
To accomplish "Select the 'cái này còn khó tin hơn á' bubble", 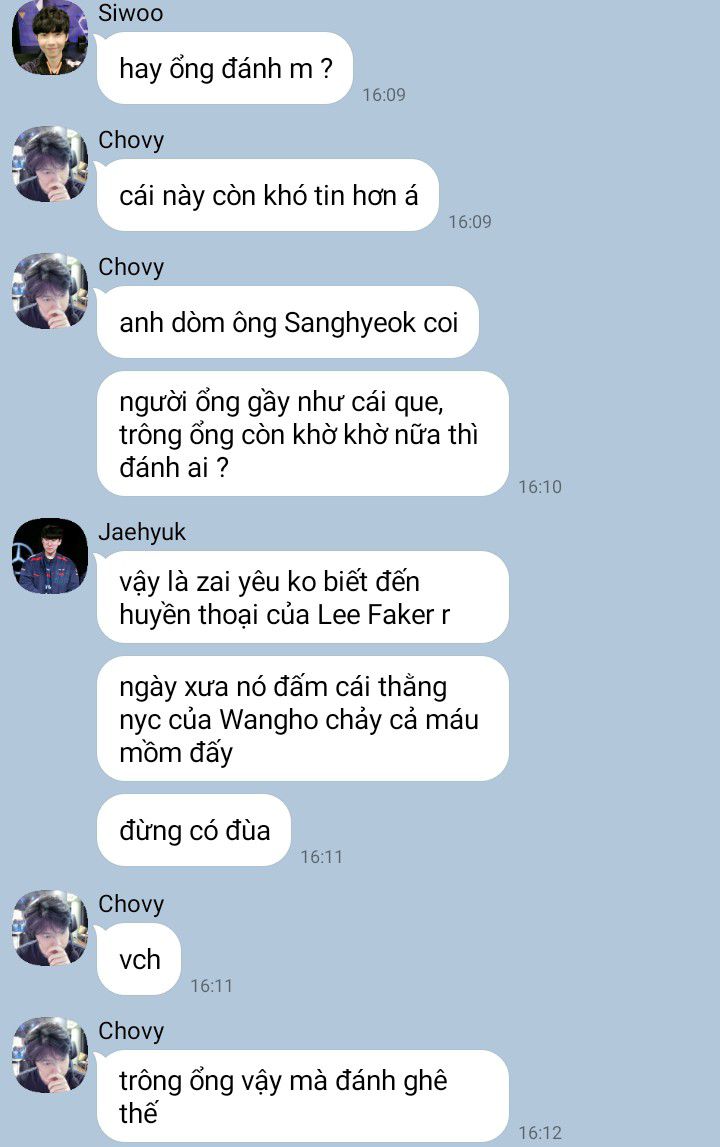I will click(268, 195).
